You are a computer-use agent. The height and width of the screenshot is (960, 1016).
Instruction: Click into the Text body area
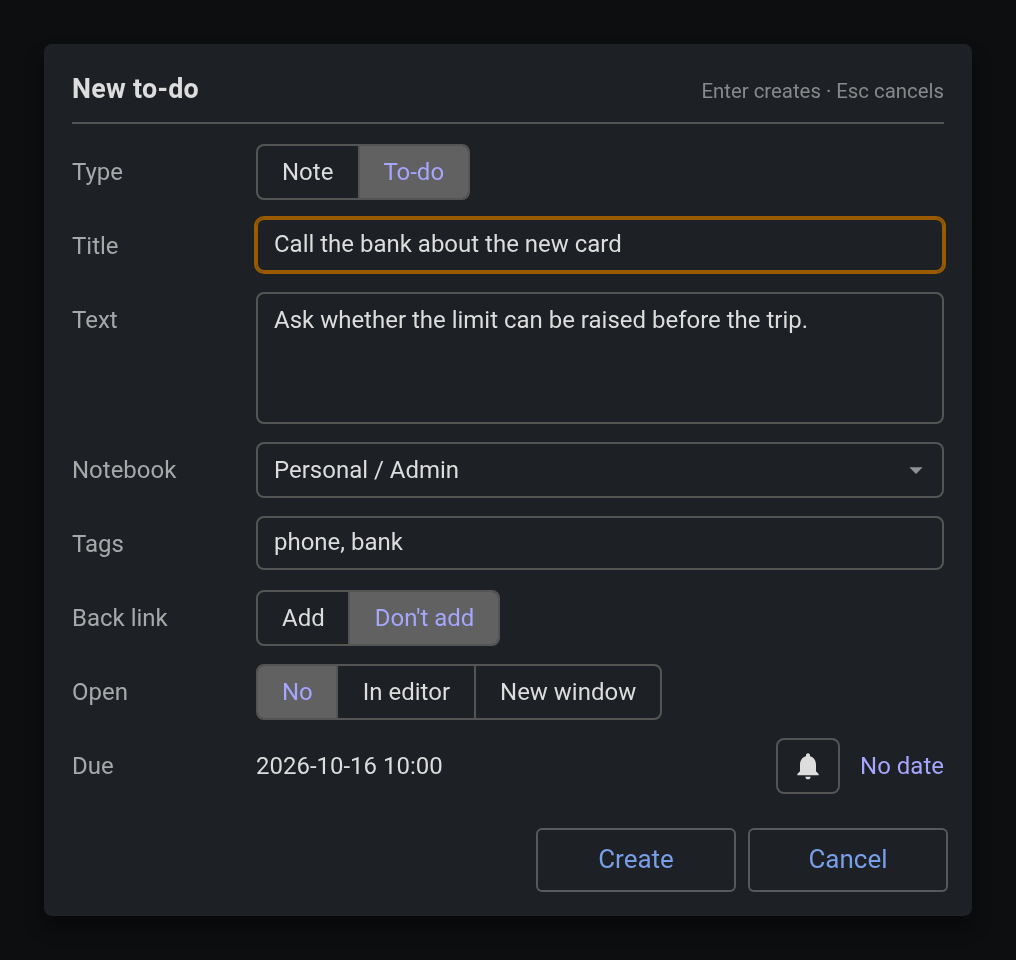click(599, 358)
